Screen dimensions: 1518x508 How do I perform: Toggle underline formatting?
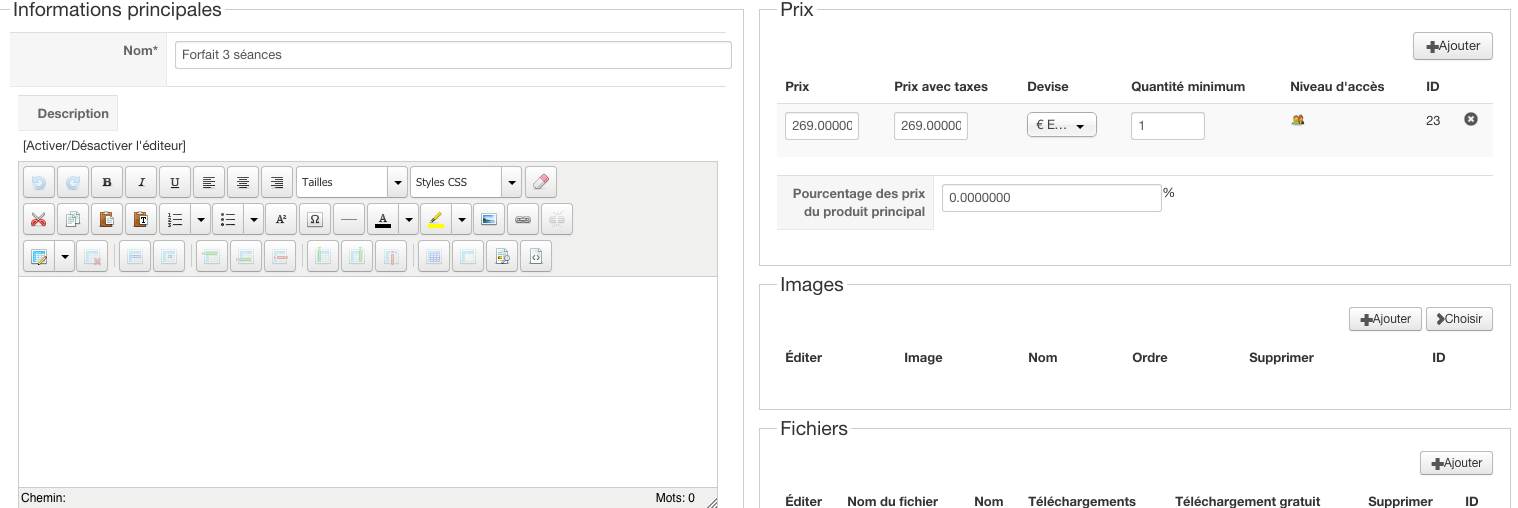pos(175,183)
